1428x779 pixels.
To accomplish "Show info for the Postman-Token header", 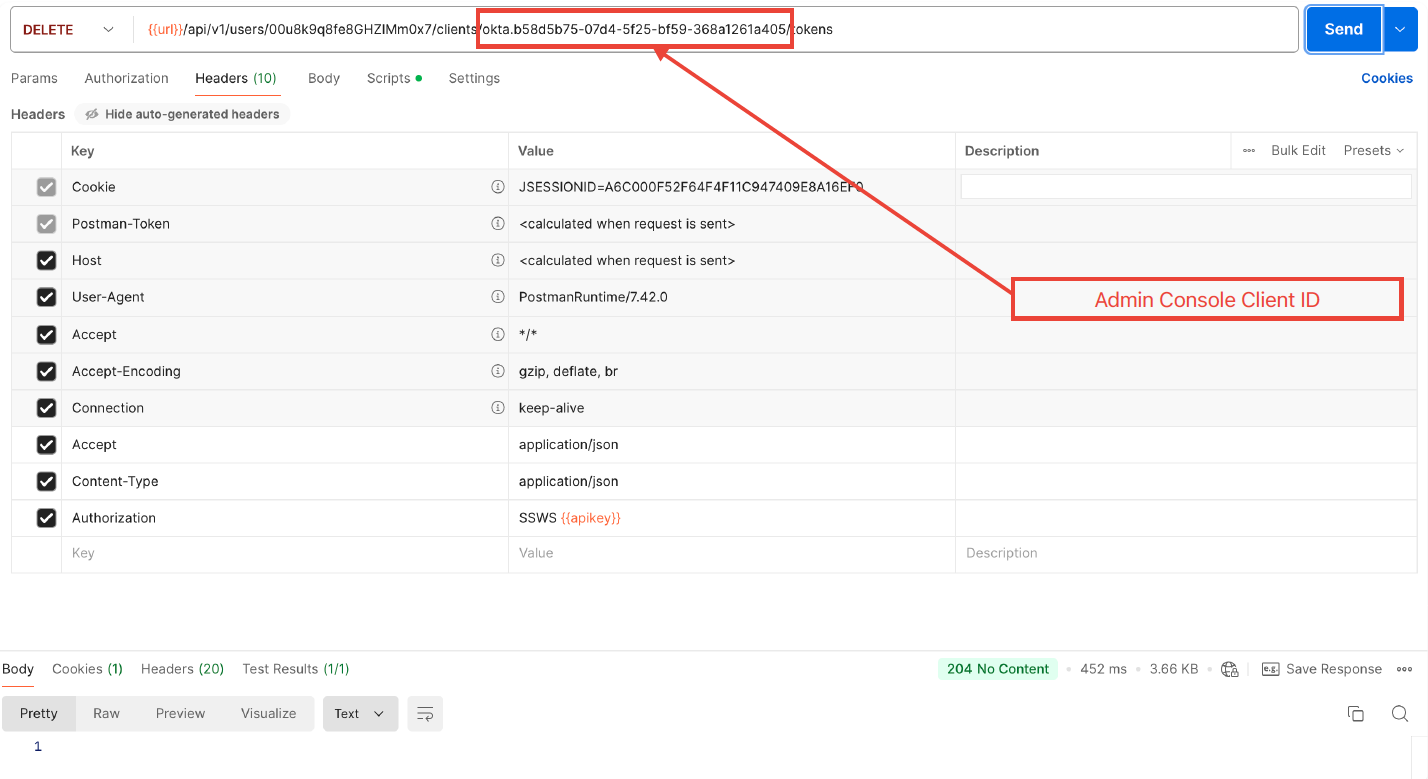I will tap(497, 224).
